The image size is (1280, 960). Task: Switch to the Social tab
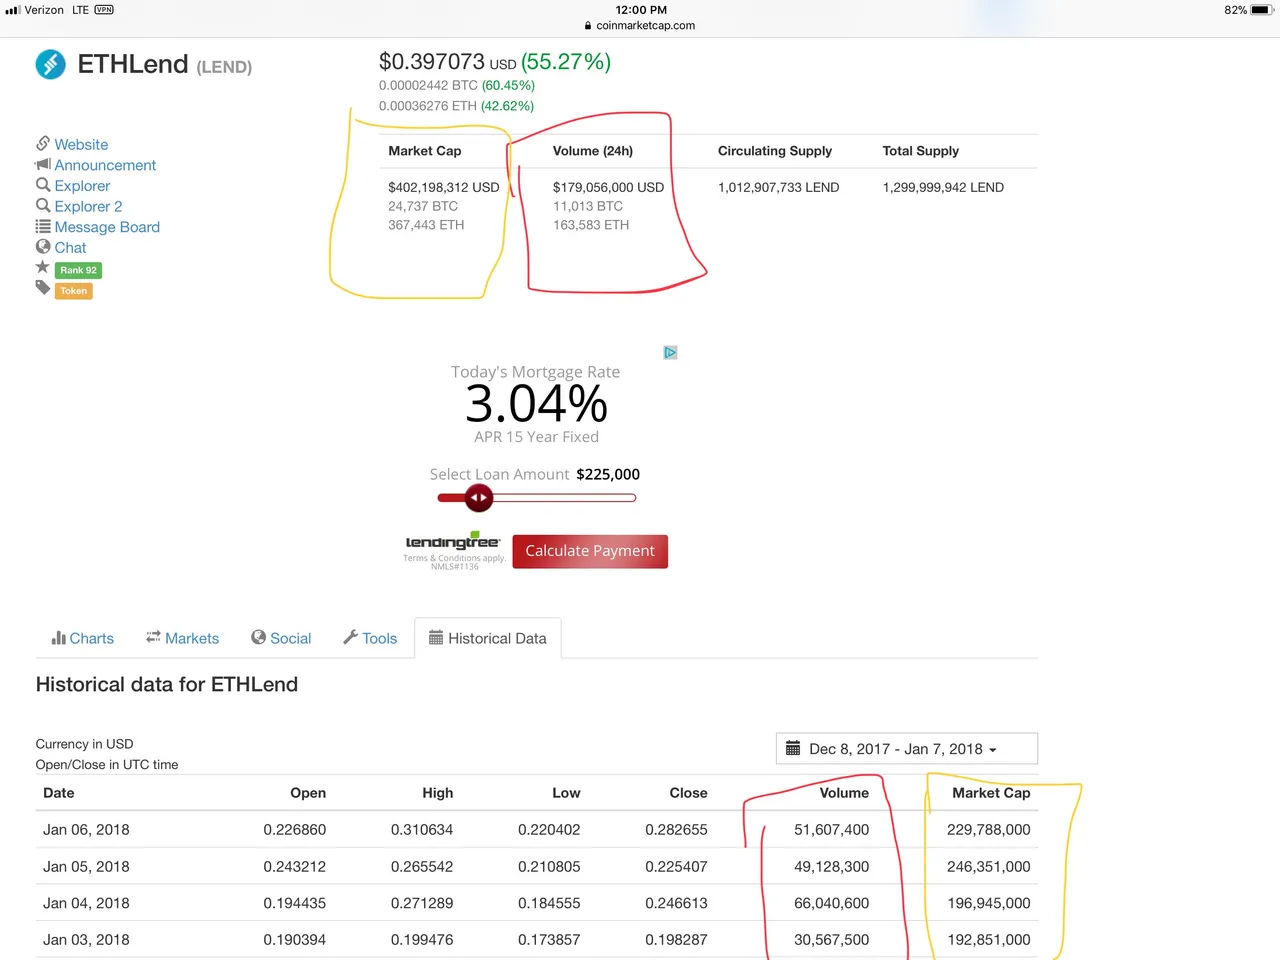coord(281,638)
